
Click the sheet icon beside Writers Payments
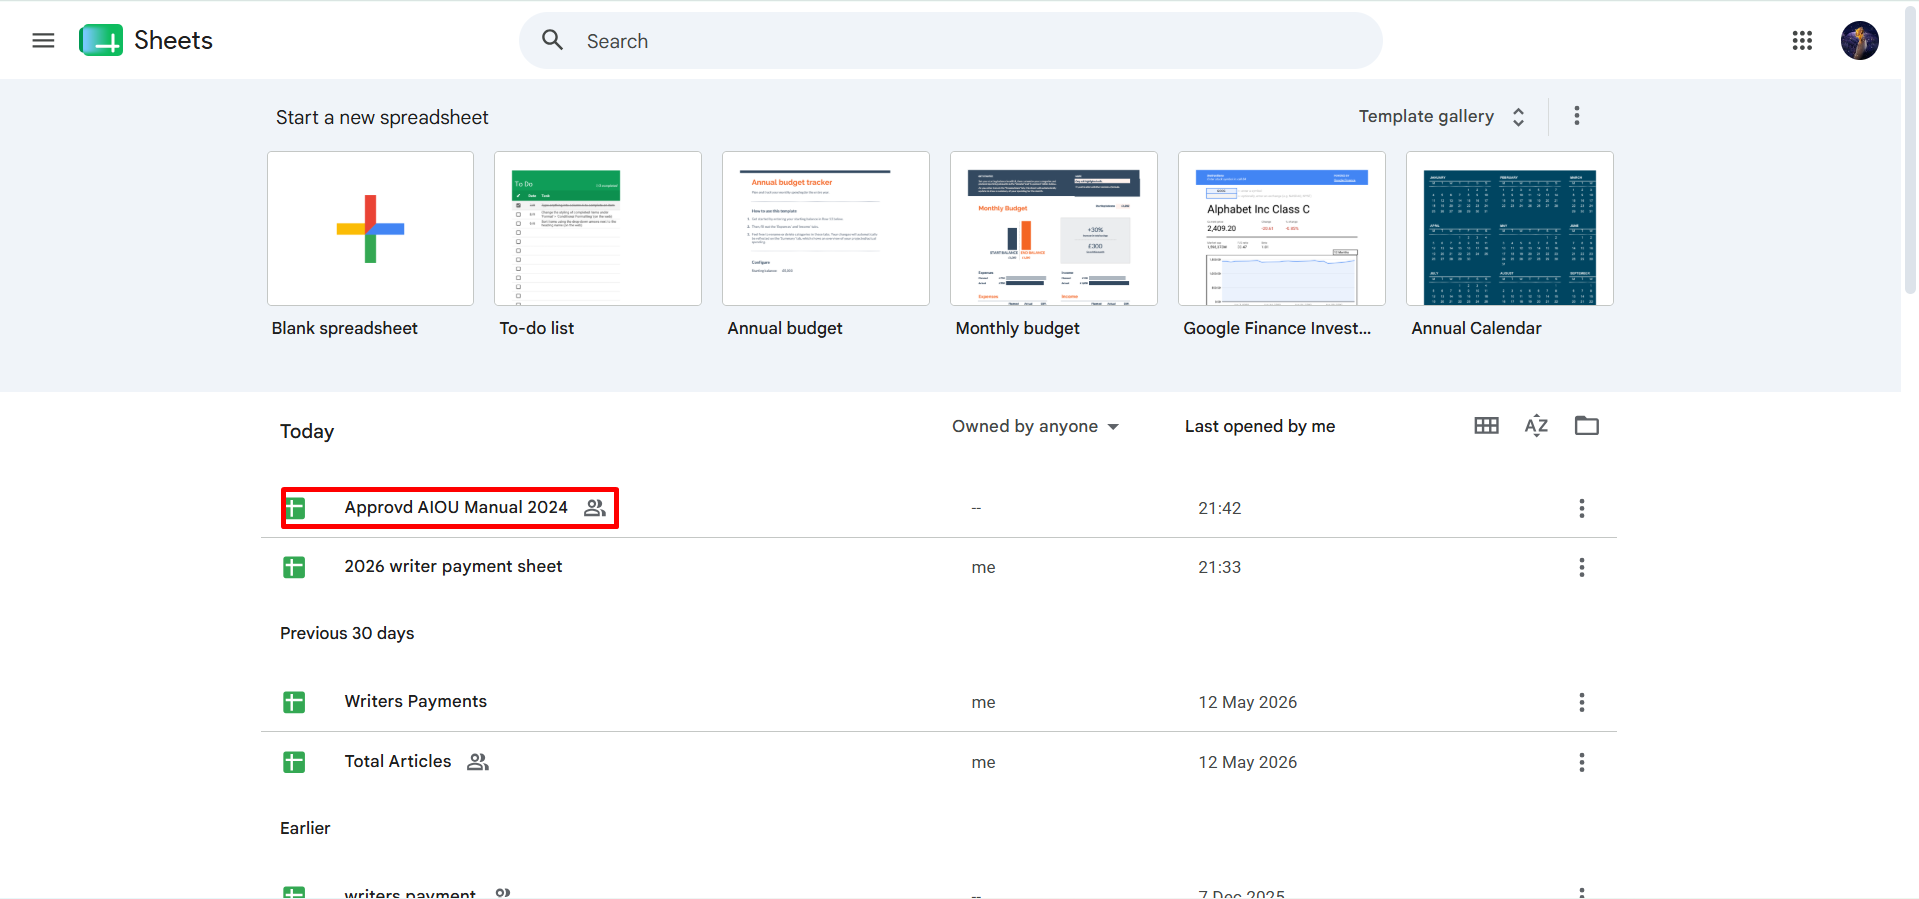[x=294, y=702]
